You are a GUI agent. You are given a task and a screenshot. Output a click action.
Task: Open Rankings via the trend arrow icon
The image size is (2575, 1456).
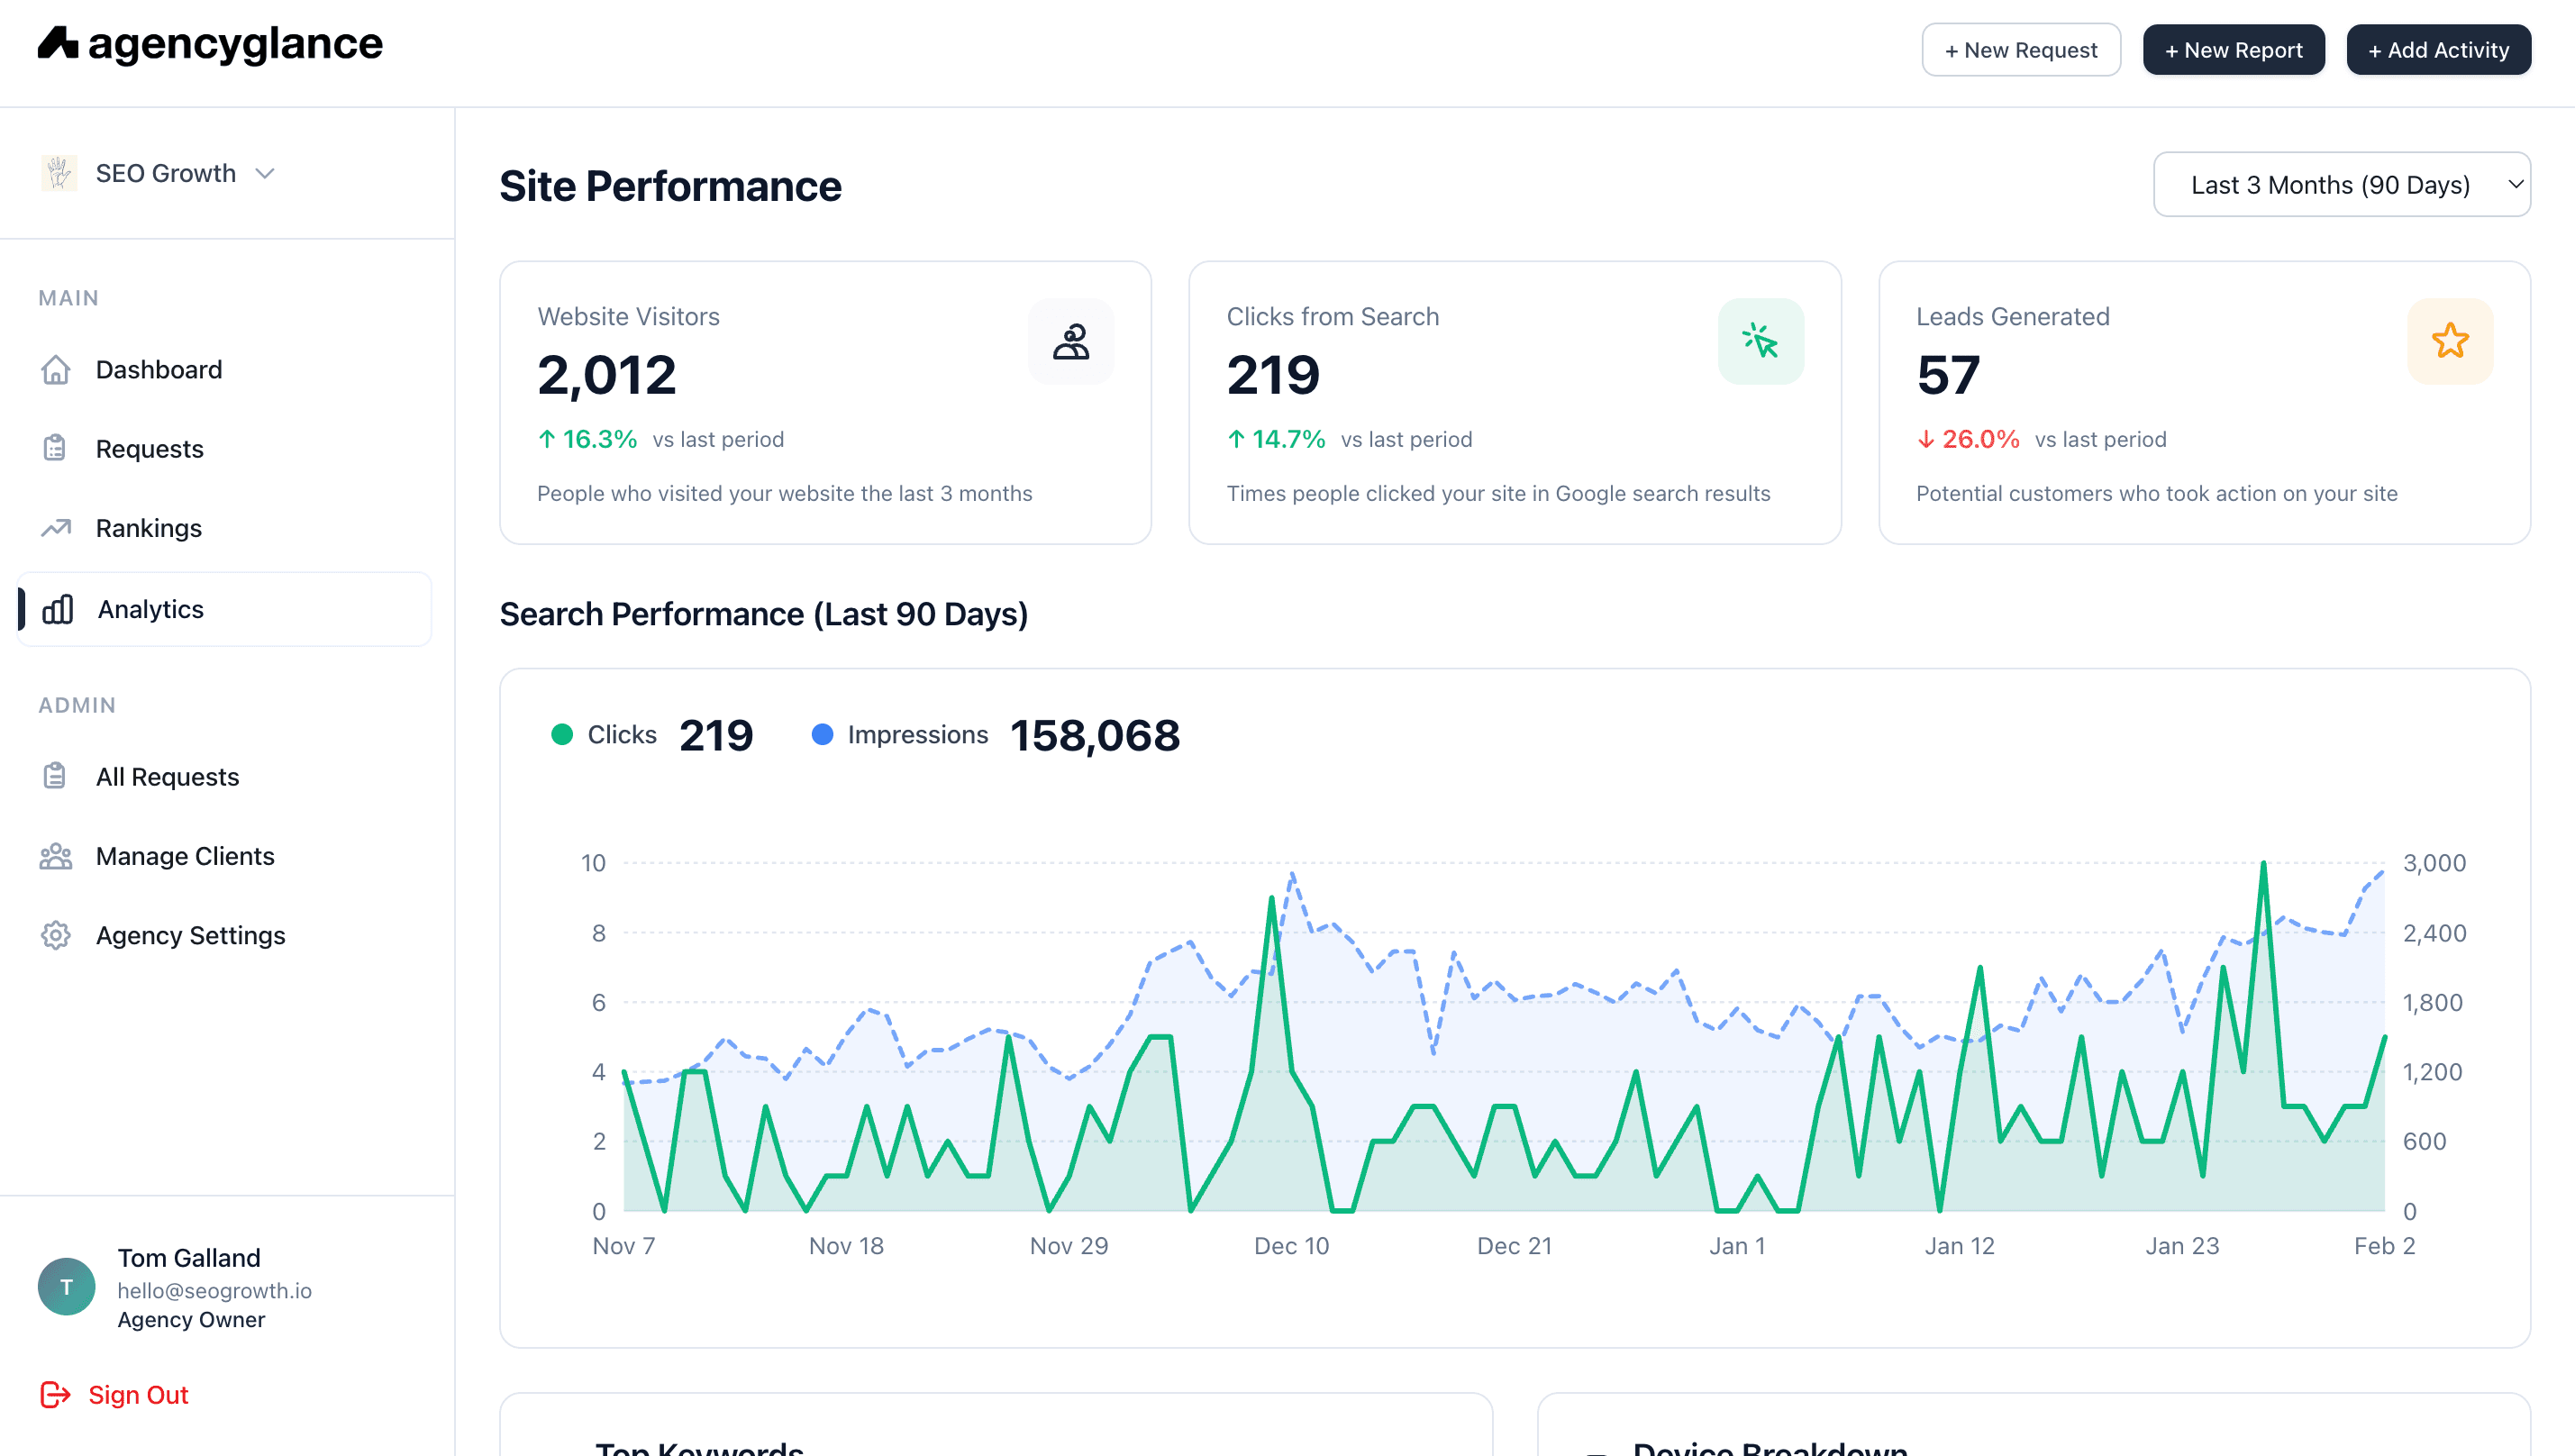click(57, 528)
